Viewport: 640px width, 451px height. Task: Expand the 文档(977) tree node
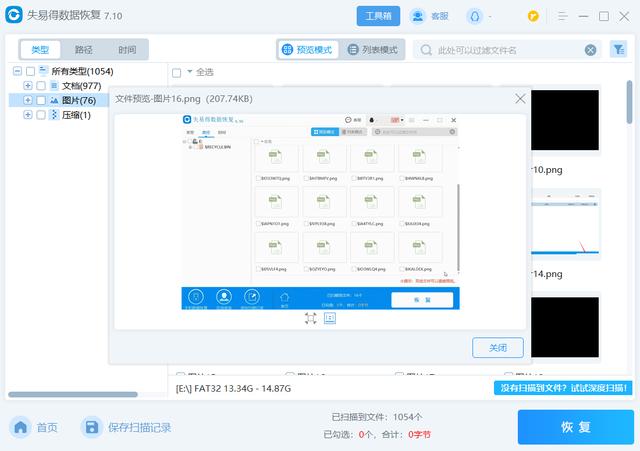[28, 85]
